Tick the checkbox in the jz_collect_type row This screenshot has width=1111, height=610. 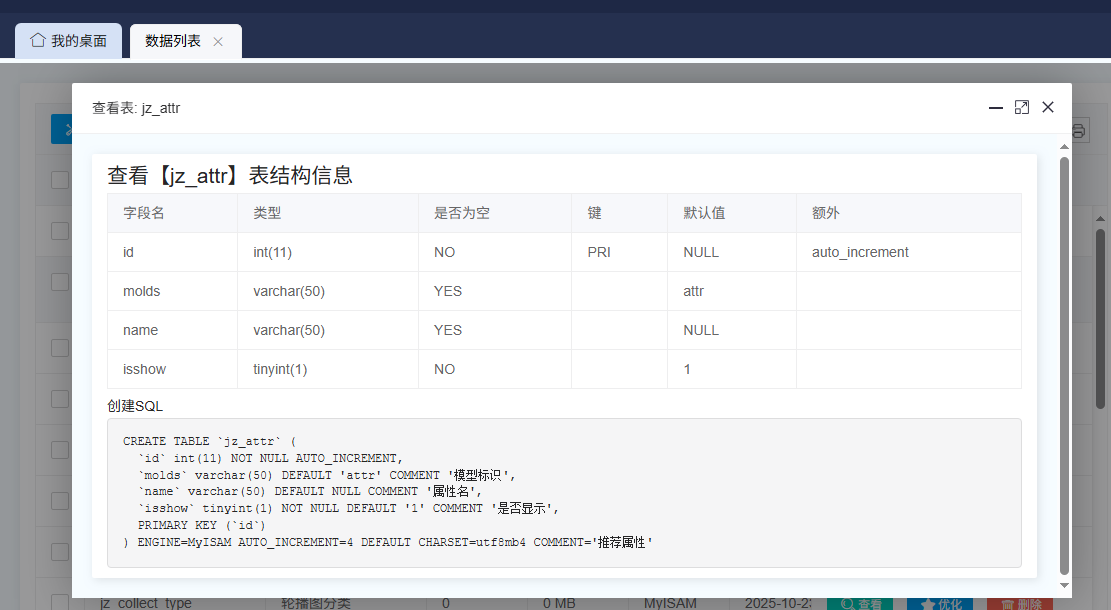pyautogui.click(x=60, y=603)
